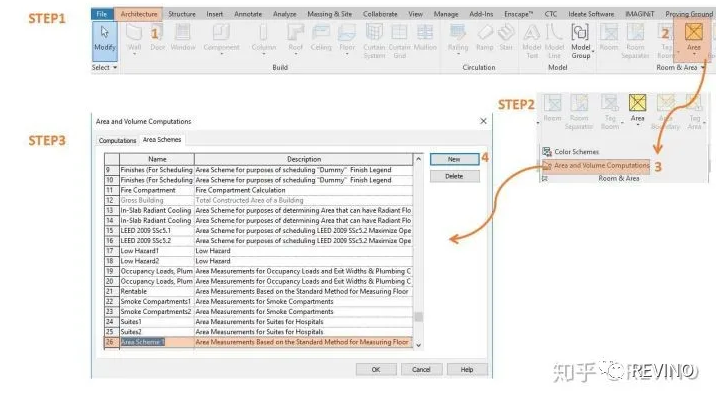Choose Room Separator in top ribbon
The width and height of the screenshot is (716, 397).
pyautogui.click(x=635, y=41)
